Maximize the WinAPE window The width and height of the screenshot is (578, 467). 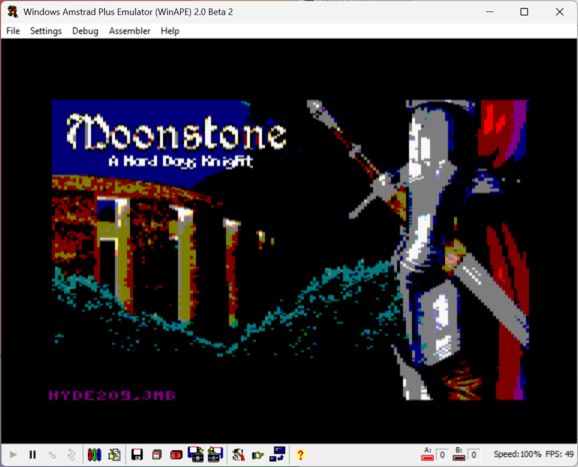coord(524,12)
